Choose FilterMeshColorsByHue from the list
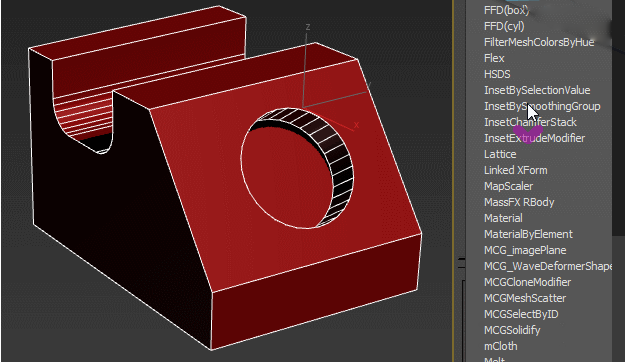The width and height of the screenshot is (625, 362). click(x=539, y=42)
